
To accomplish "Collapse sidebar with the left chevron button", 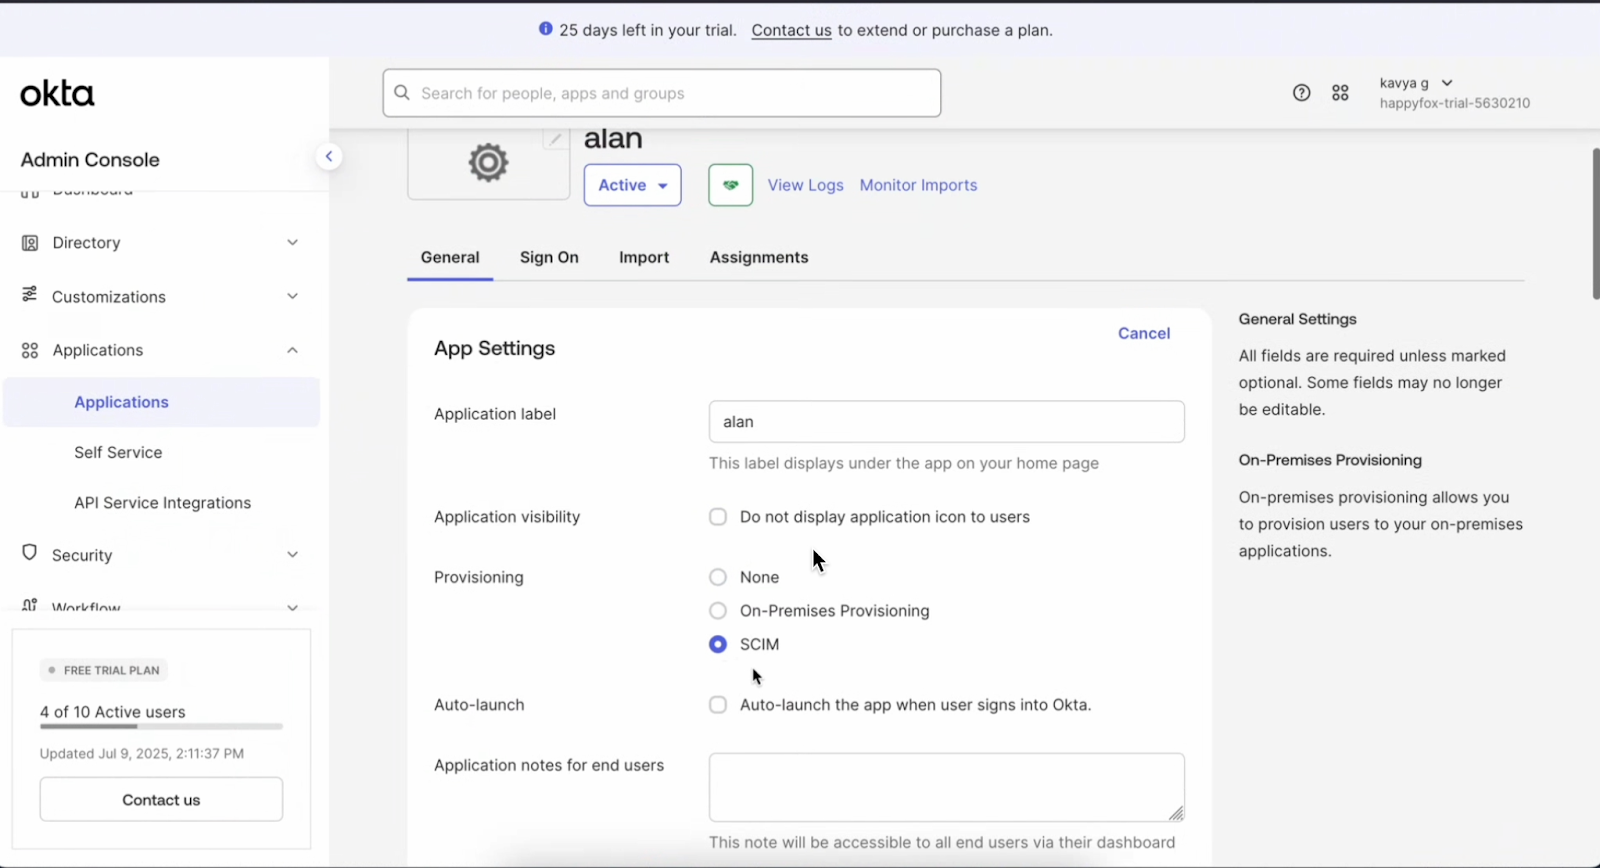I will pos(328,156).
